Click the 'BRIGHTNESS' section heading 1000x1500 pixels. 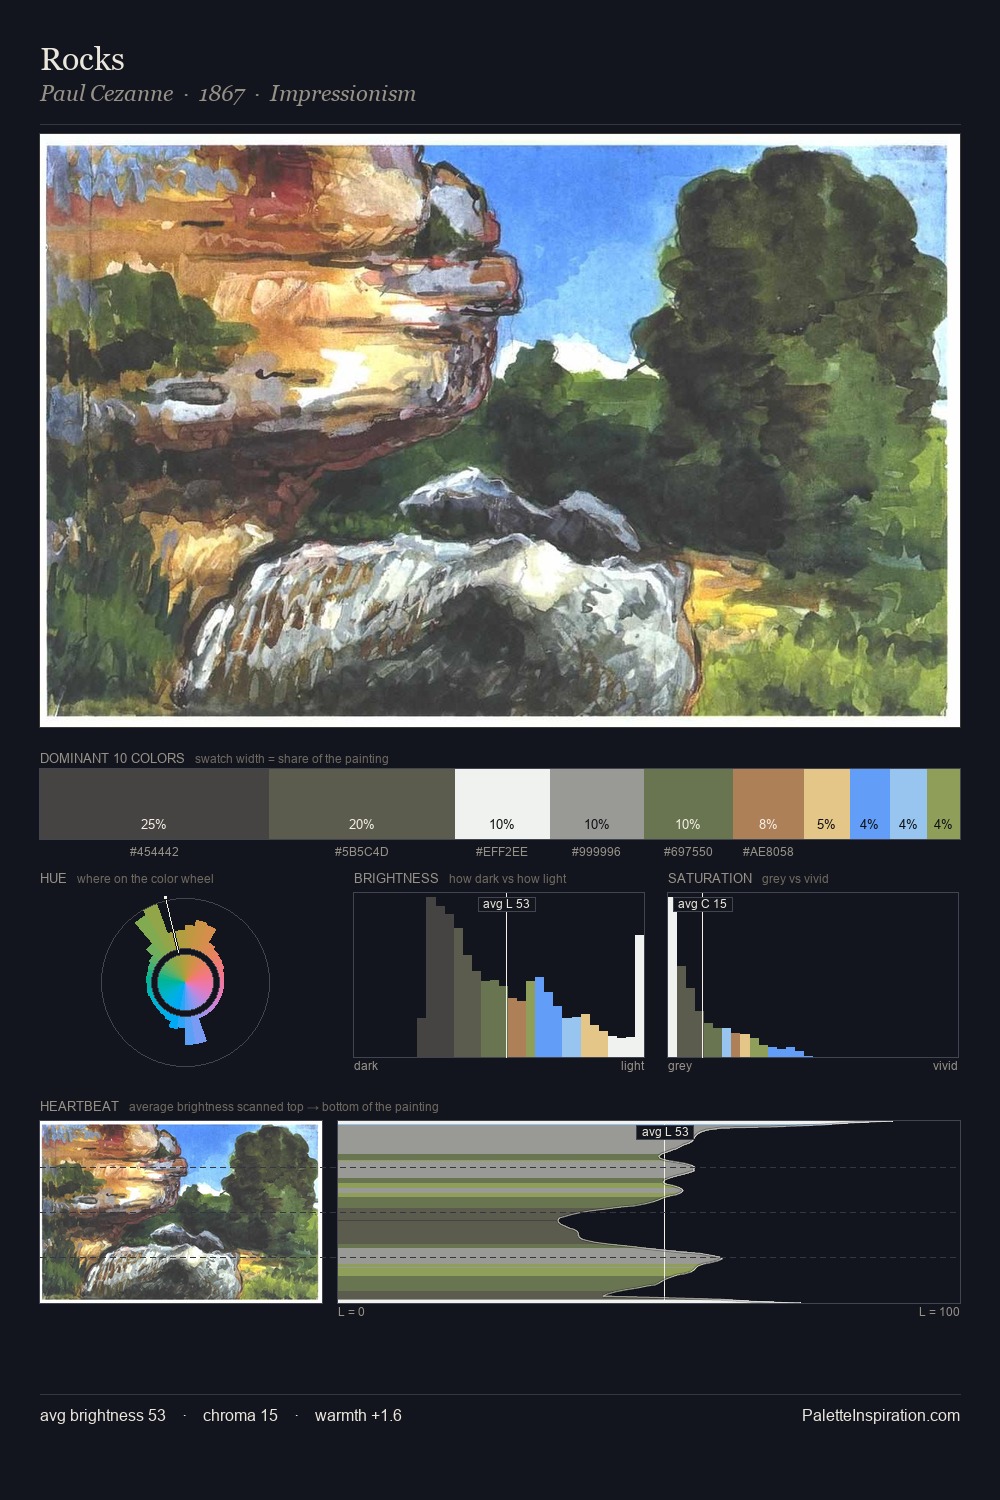tap(396, 878)
